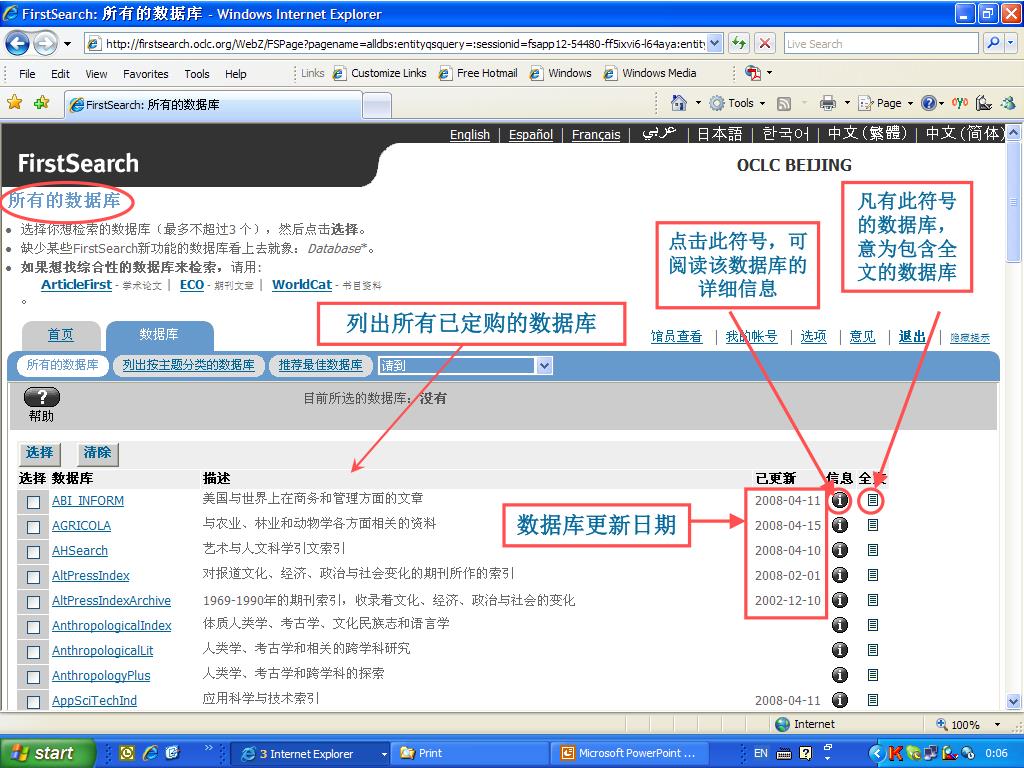1024x768 pixels.
Task: Open info icon for AppSciTechInd row
Action: tap(840, 699)
